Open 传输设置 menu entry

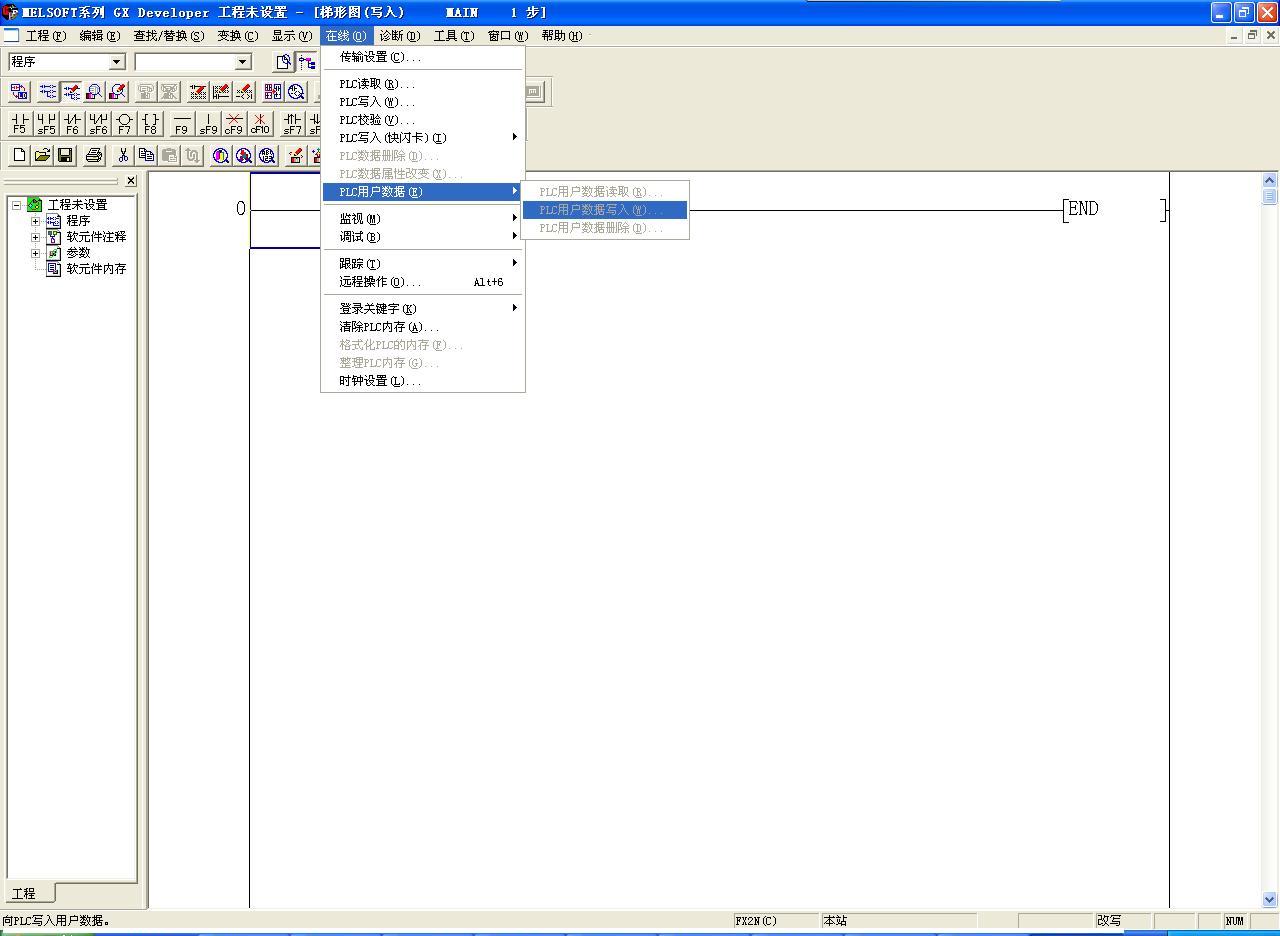379,57
